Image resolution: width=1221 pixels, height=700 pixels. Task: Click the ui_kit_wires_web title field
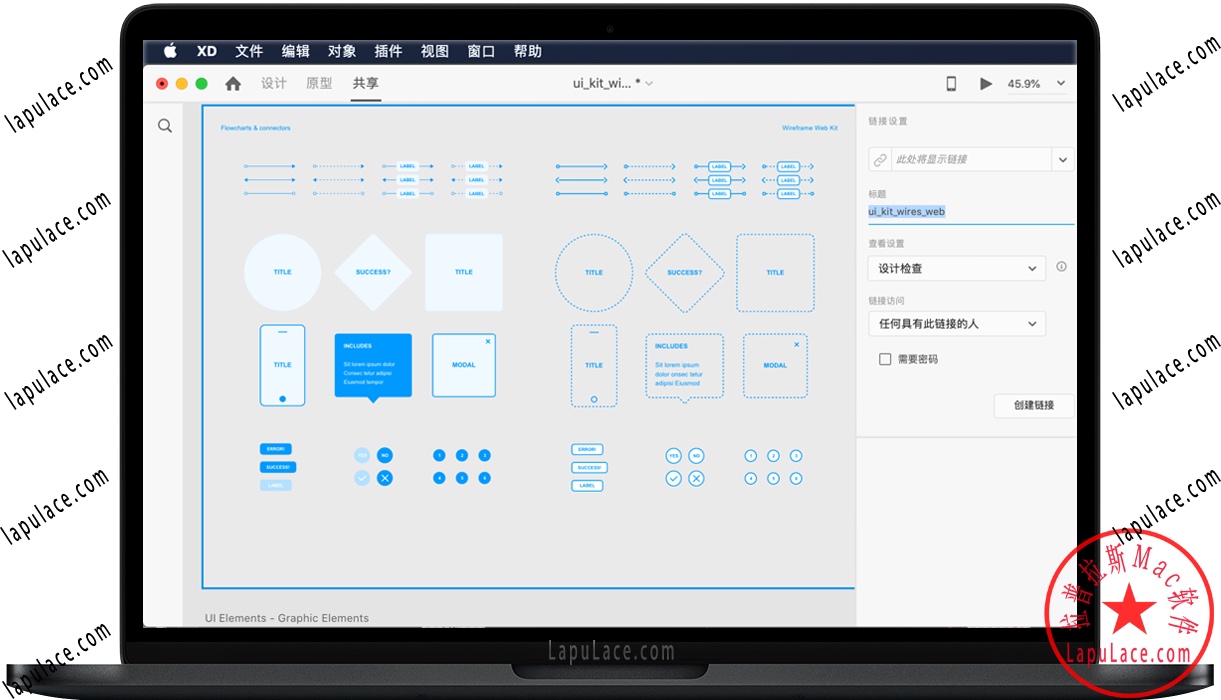point(907,211)
